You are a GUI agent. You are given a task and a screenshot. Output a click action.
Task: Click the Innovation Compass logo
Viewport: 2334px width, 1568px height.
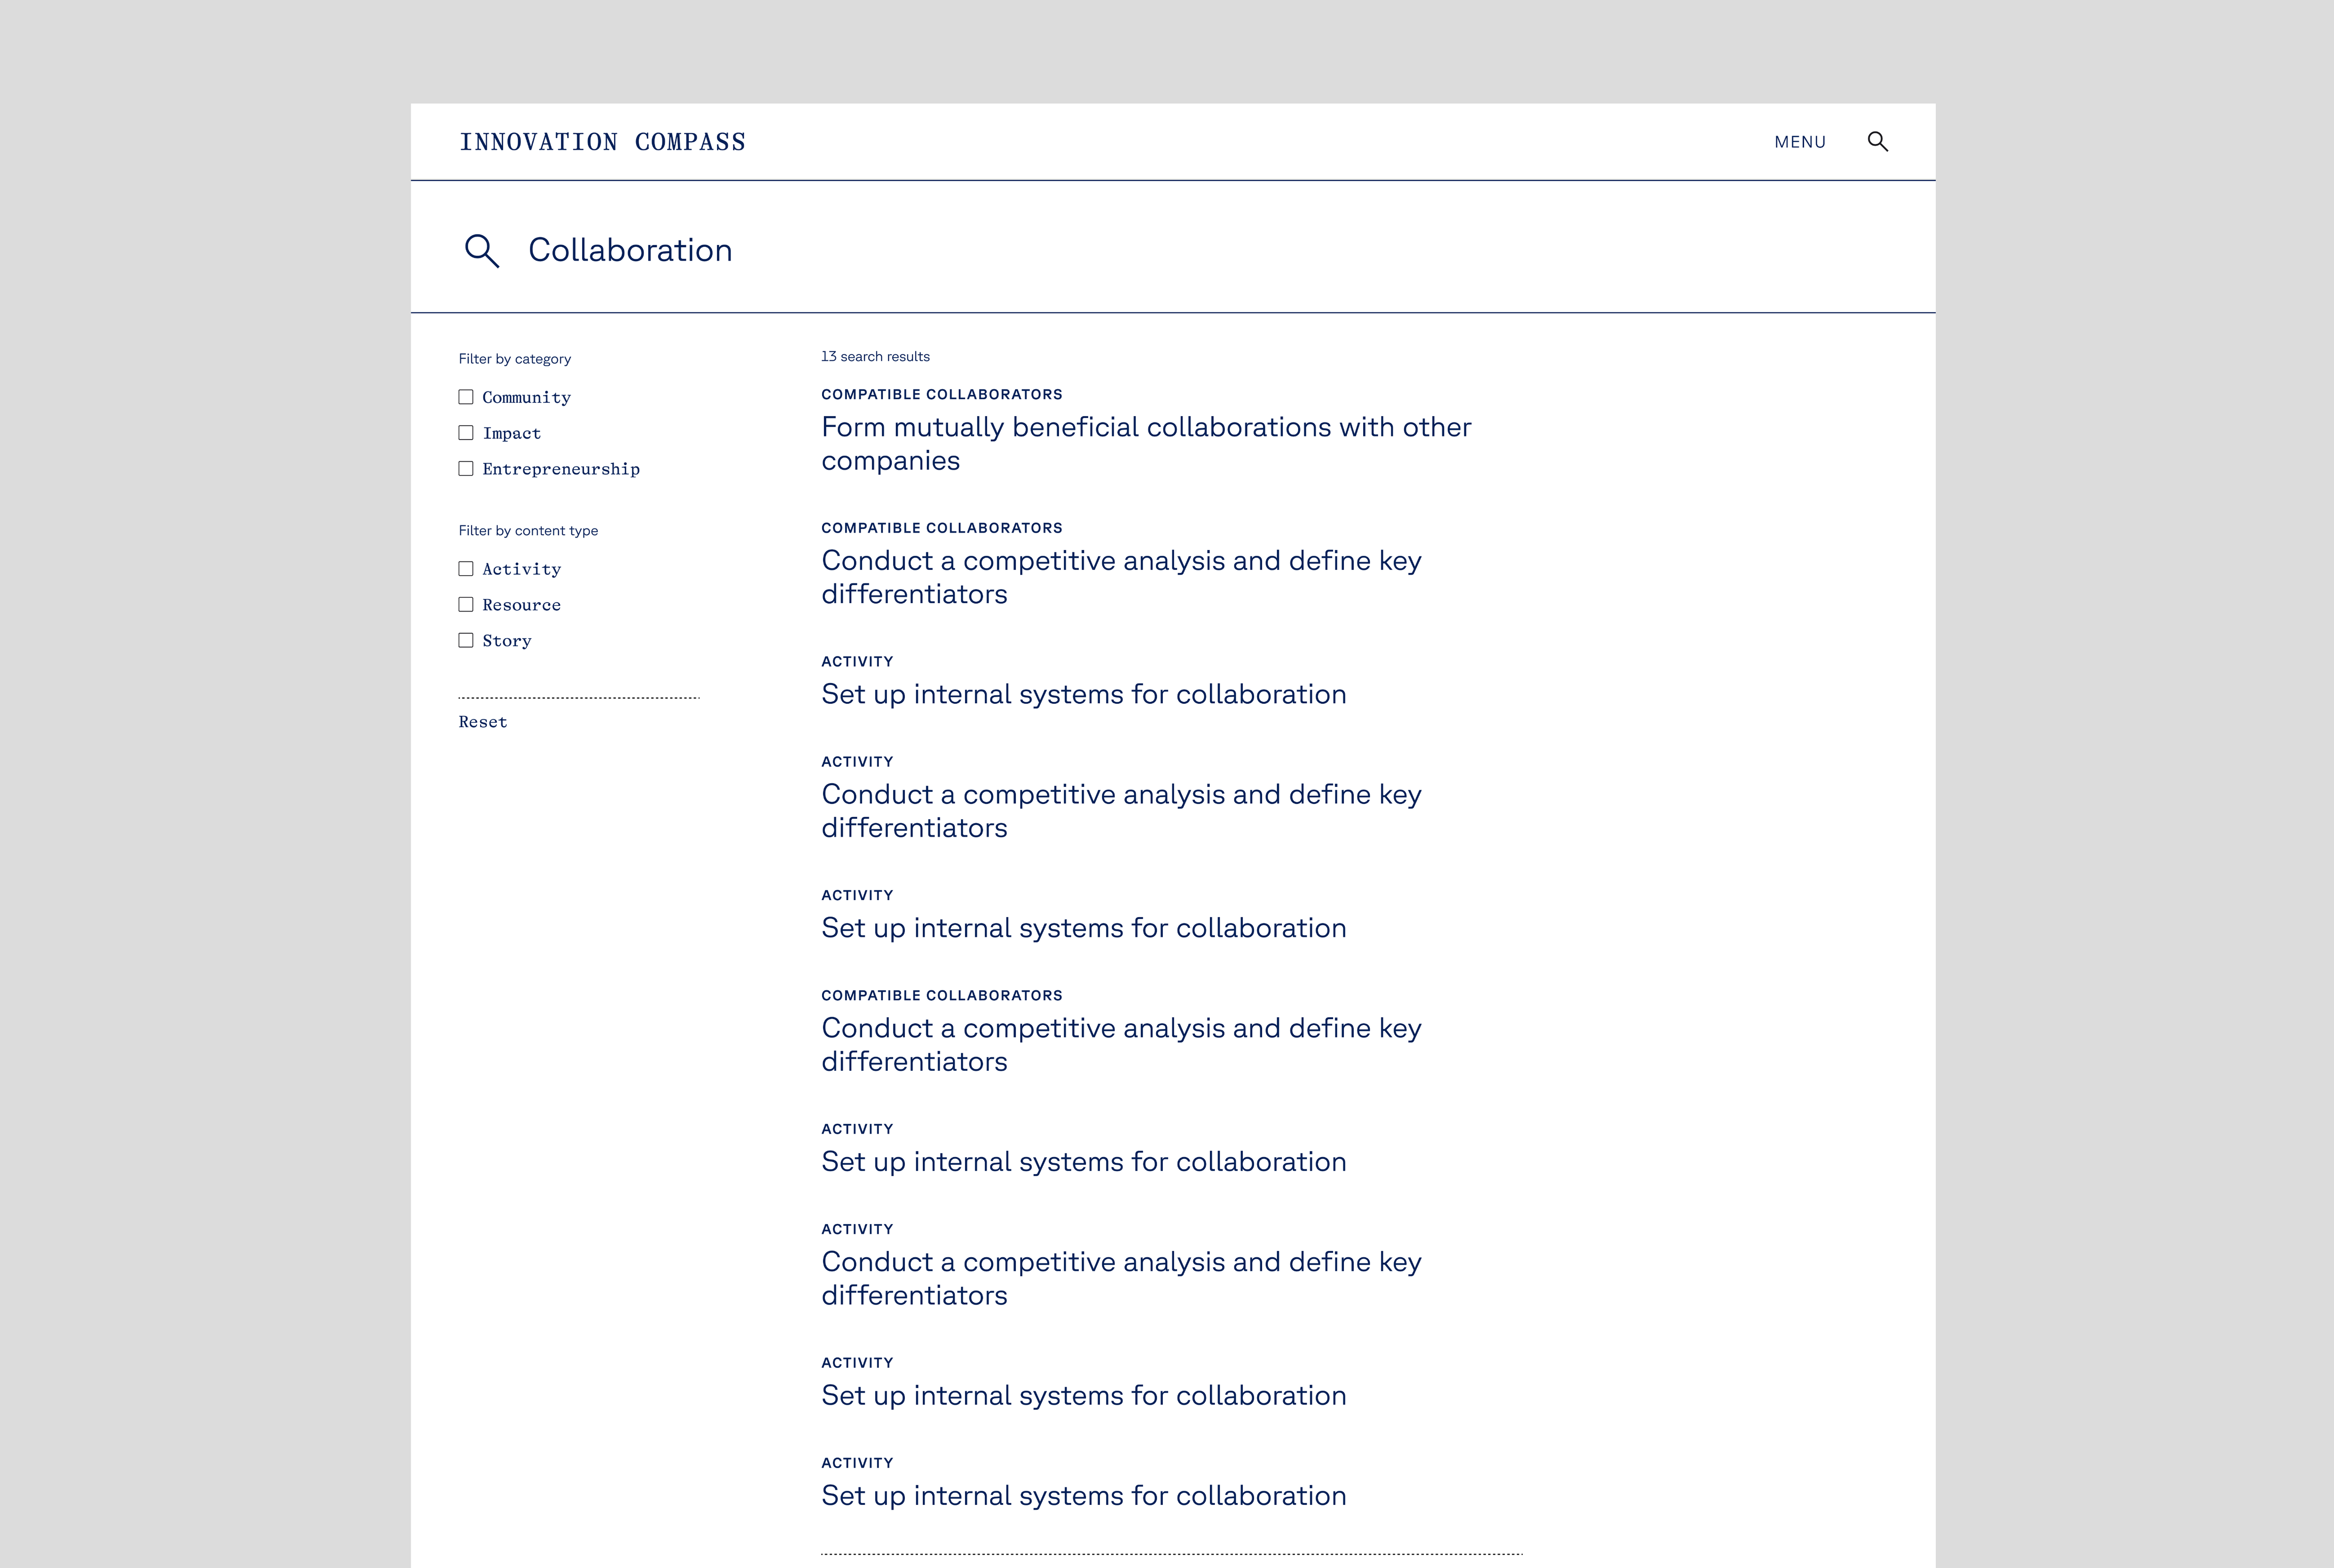[x=602, y=142]
